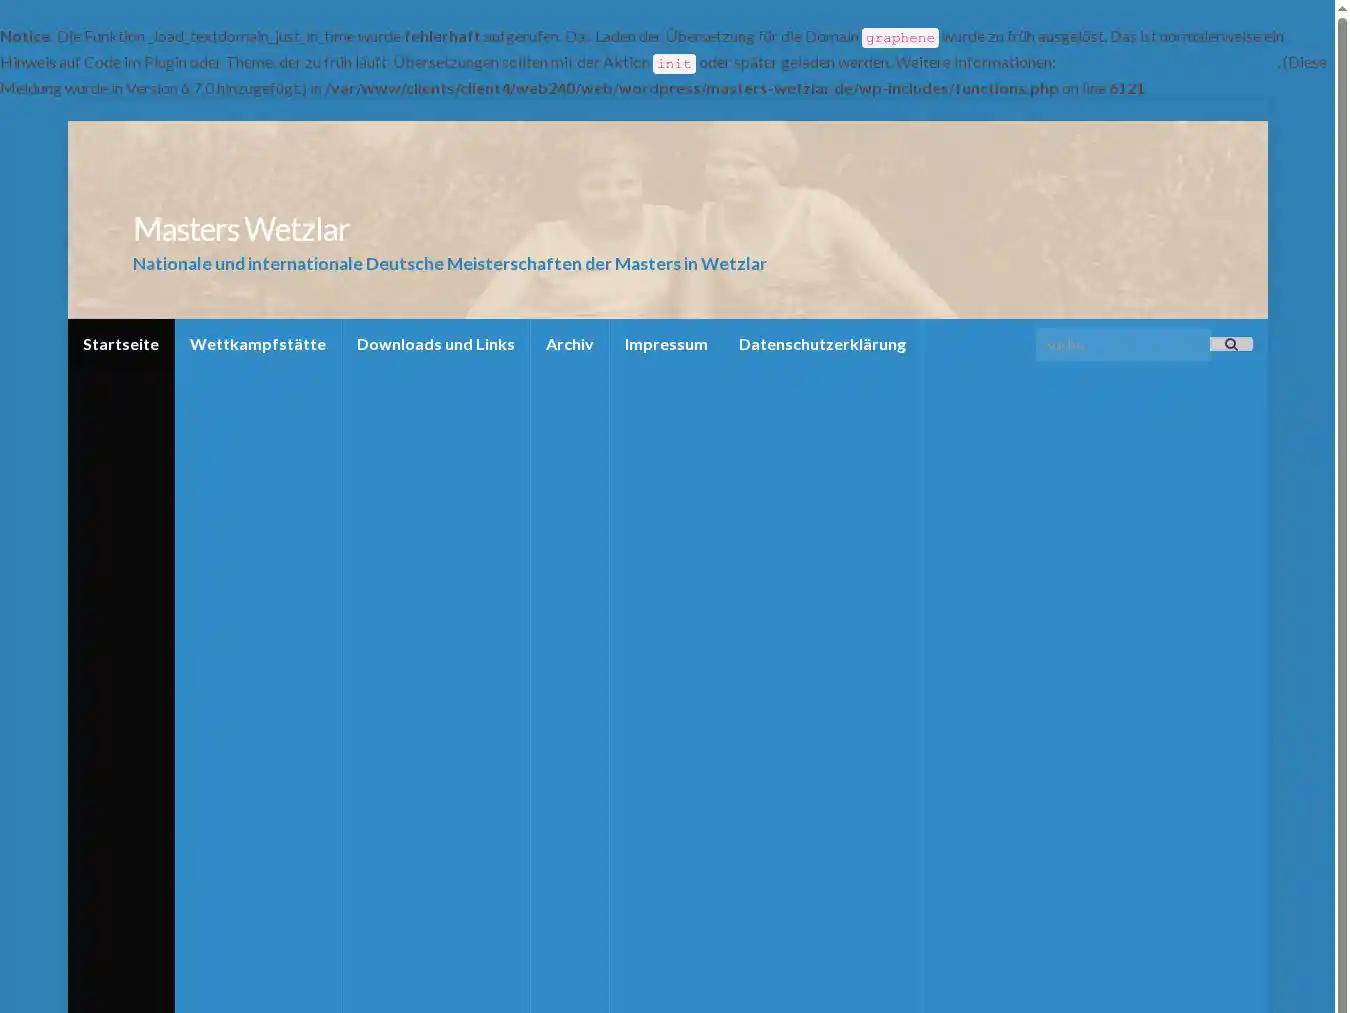Open the Archiv page
This screenshot has width=1350, height=1013.
pos(569,344)
